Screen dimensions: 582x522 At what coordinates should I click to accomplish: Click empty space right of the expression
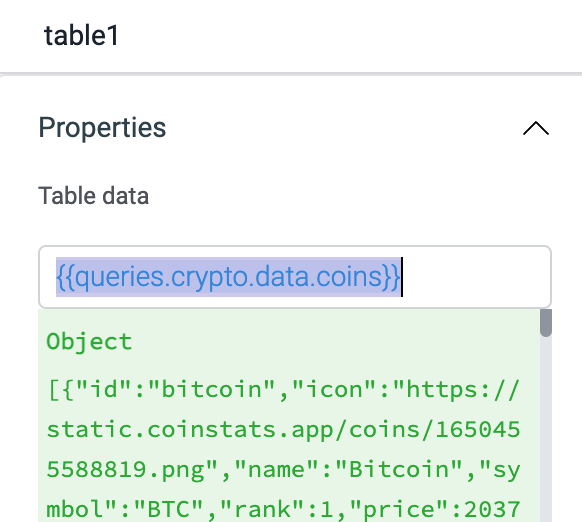pyautogui.click(x=475, y=277)
